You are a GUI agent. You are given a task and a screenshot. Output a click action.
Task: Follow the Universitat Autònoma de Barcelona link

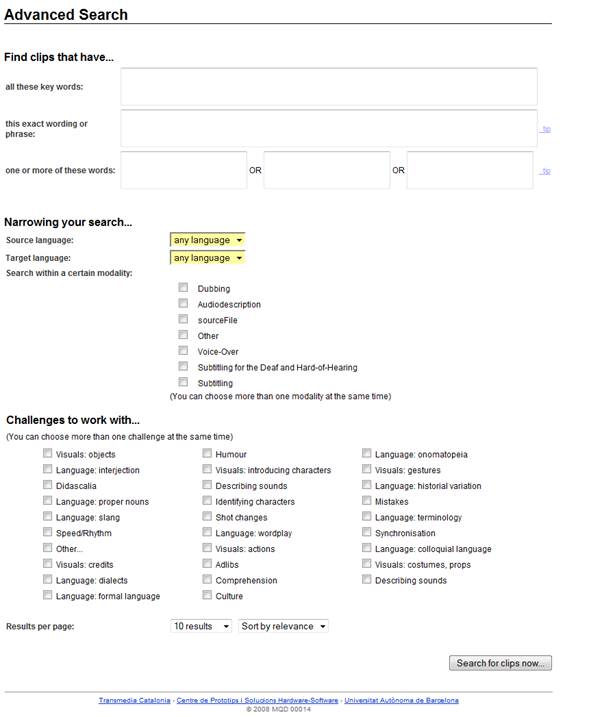(402, 700)
